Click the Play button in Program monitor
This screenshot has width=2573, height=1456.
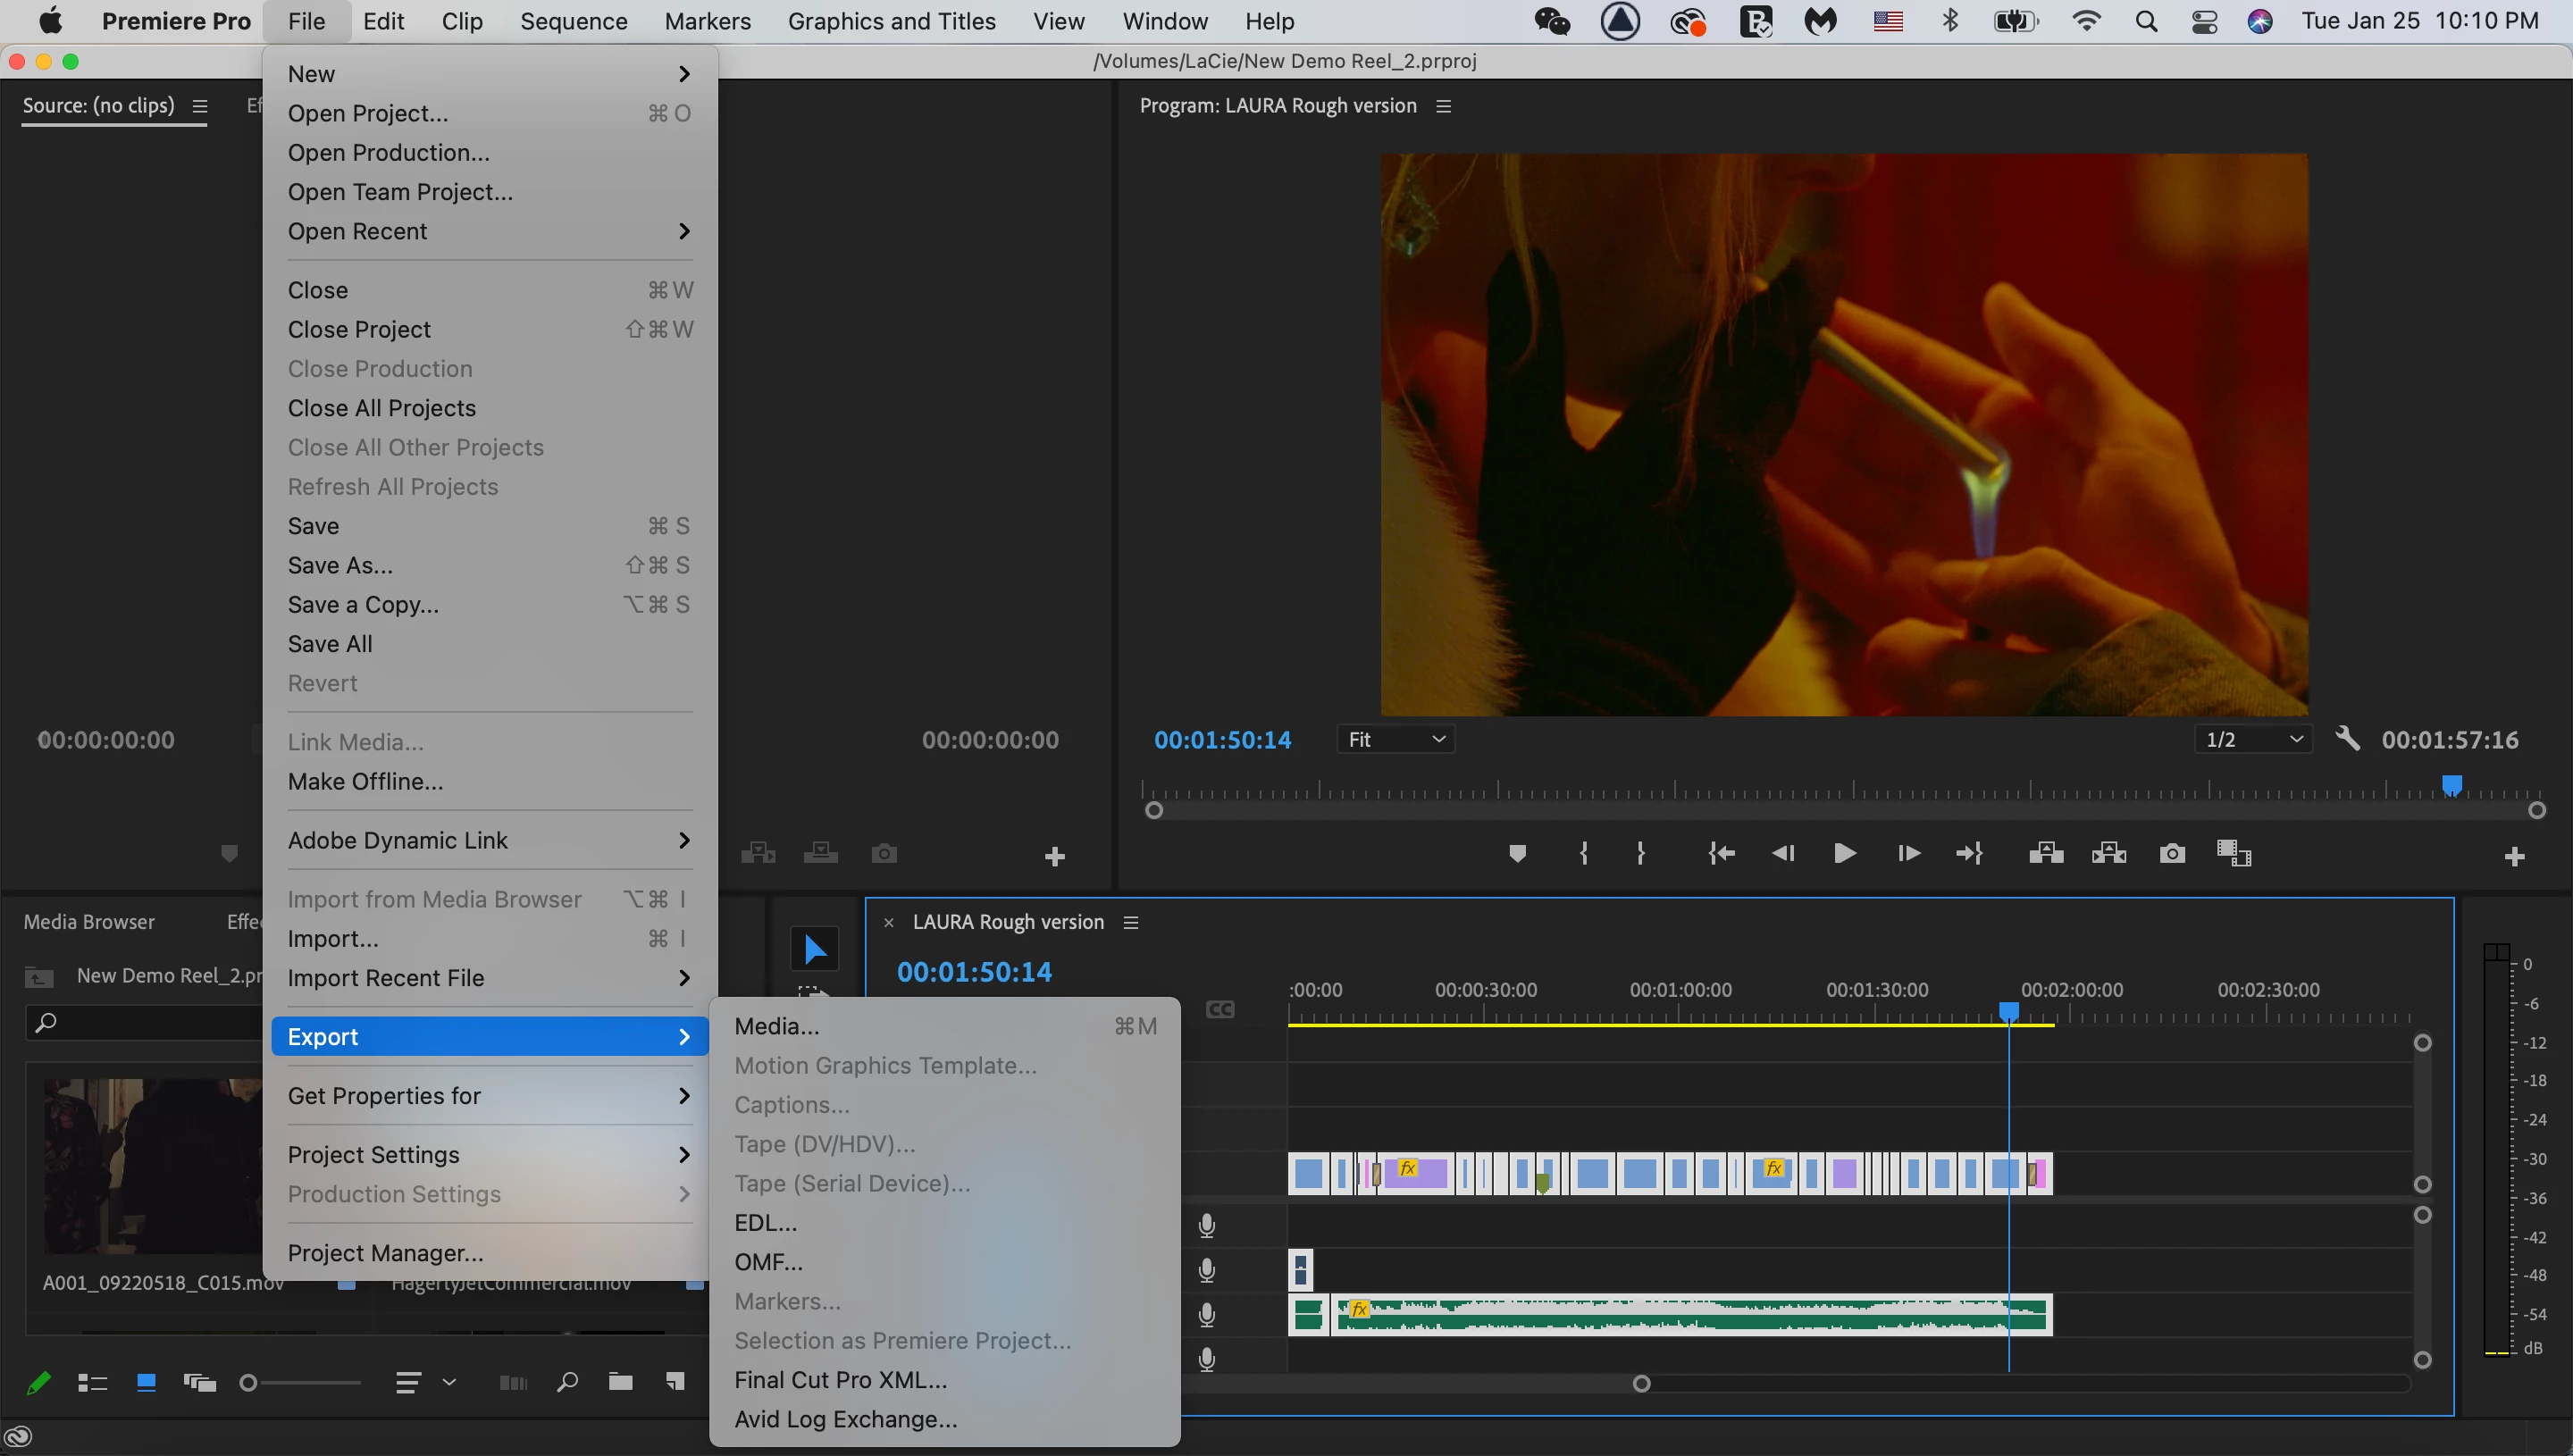[1844, 853]
